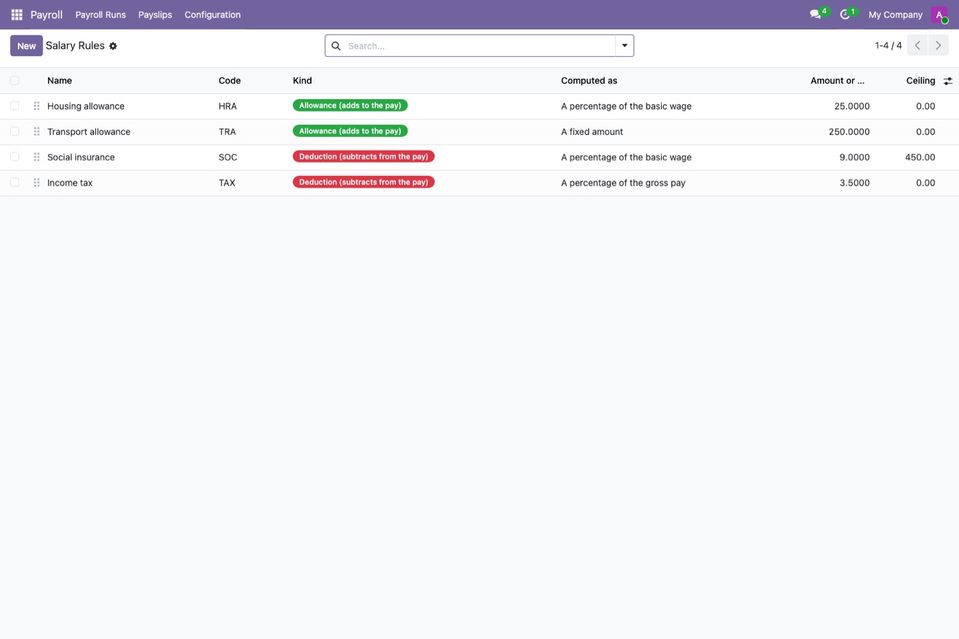Open the Payroll Runs menu
Screen dimensions: 959x639
coord(100,15)
